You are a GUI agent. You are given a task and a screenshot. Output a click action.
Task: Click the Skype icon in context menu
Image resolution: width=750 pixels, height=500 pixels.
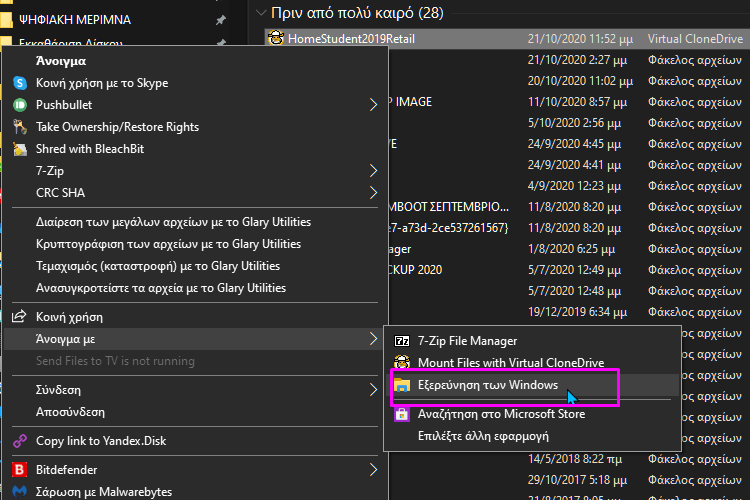point(20,83)
